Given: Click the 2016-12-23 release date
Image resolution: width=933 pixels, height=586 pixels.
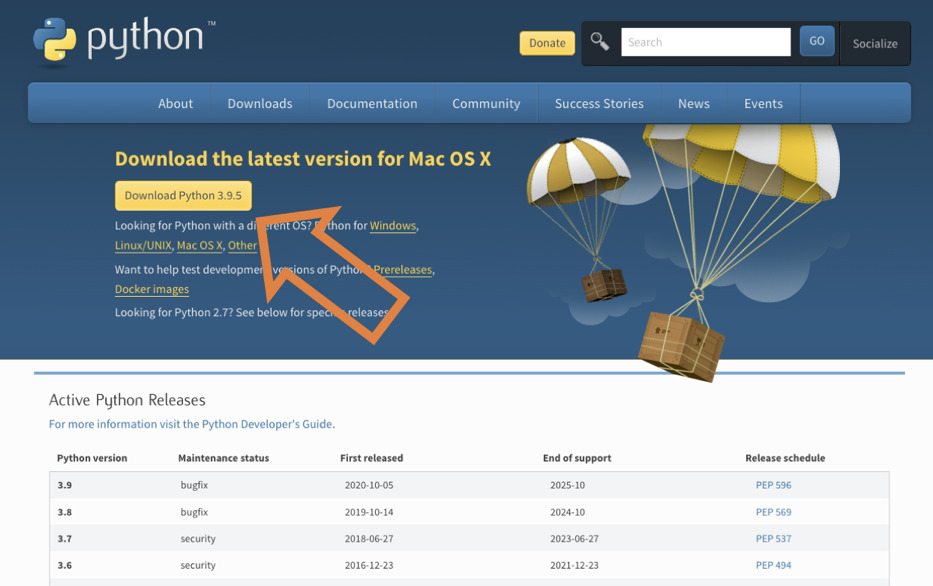Looking at the screenshot, I should tap(369, 565).
